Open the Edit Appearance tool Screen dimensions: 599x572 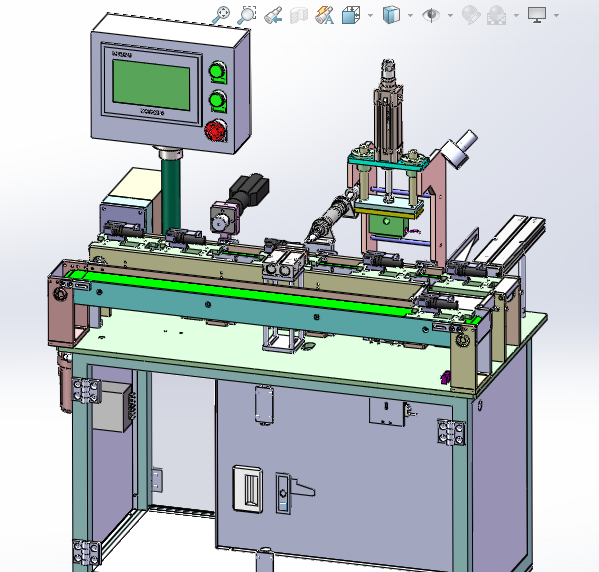(x=471, y=15)
